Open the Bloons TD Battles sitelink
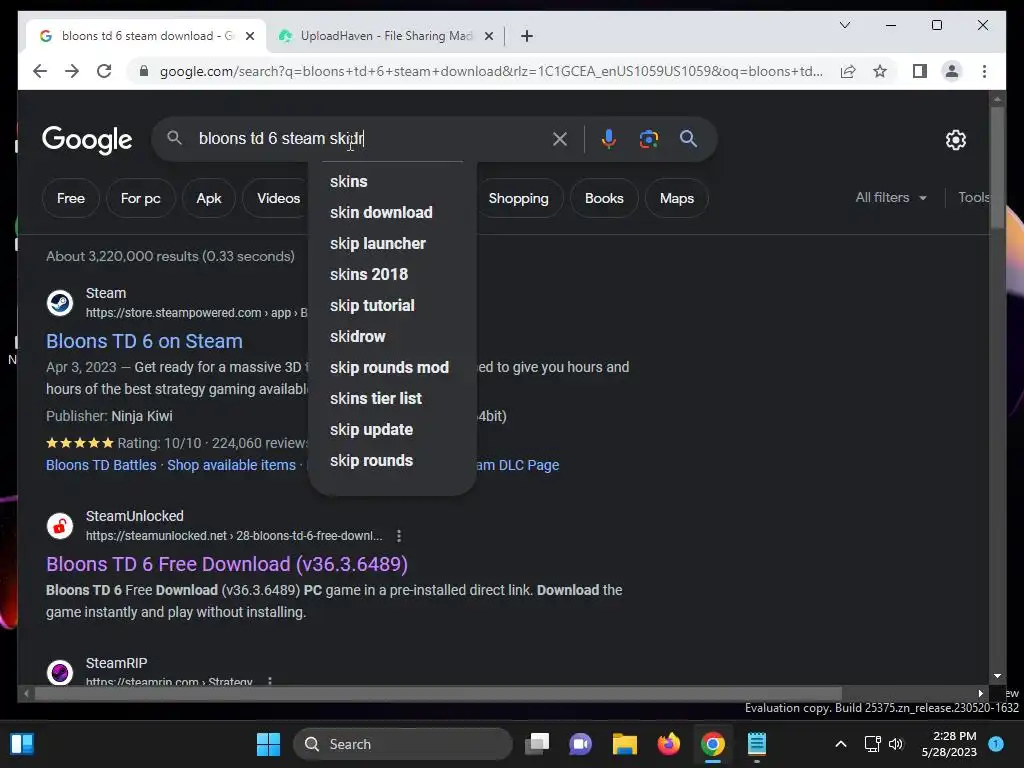 pyautogui.click(x=101, y=465)
